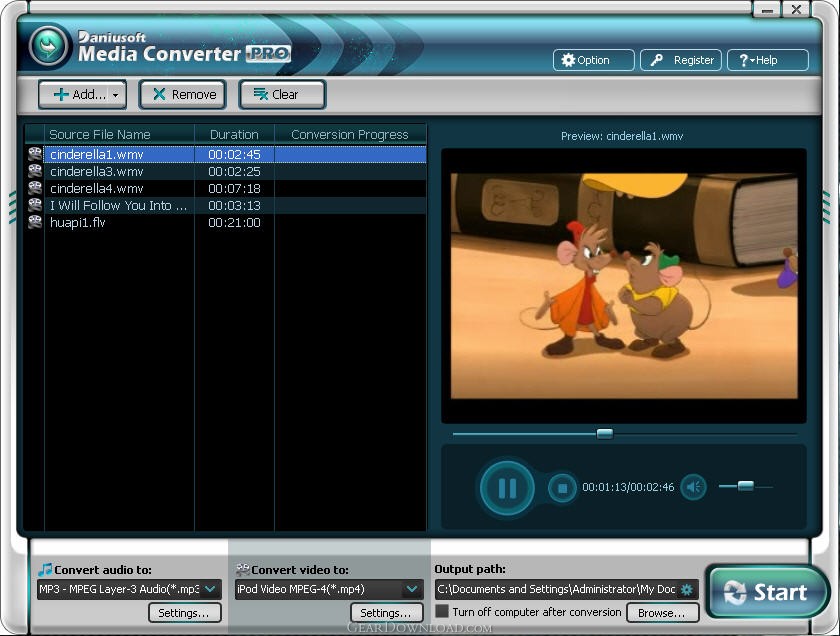Image resolution: width=840 pixels, height=636 pixels.
Task: Click the 00:02:45 duration cell
Action: click(x=234, y=154)
